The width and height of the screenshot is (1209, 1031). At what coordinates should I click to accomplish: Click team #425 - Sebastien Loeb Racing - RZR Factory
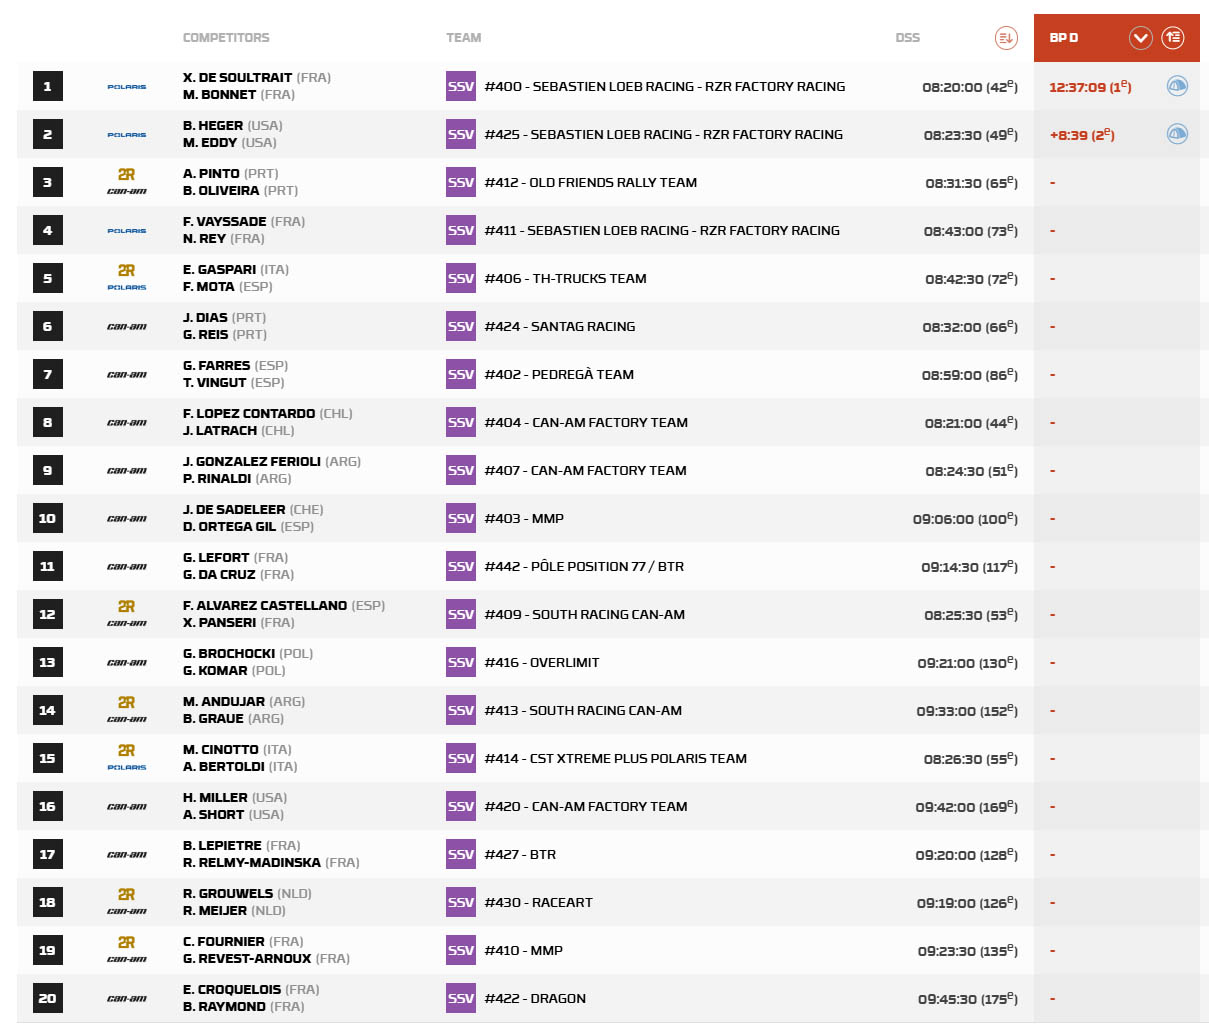664,134
